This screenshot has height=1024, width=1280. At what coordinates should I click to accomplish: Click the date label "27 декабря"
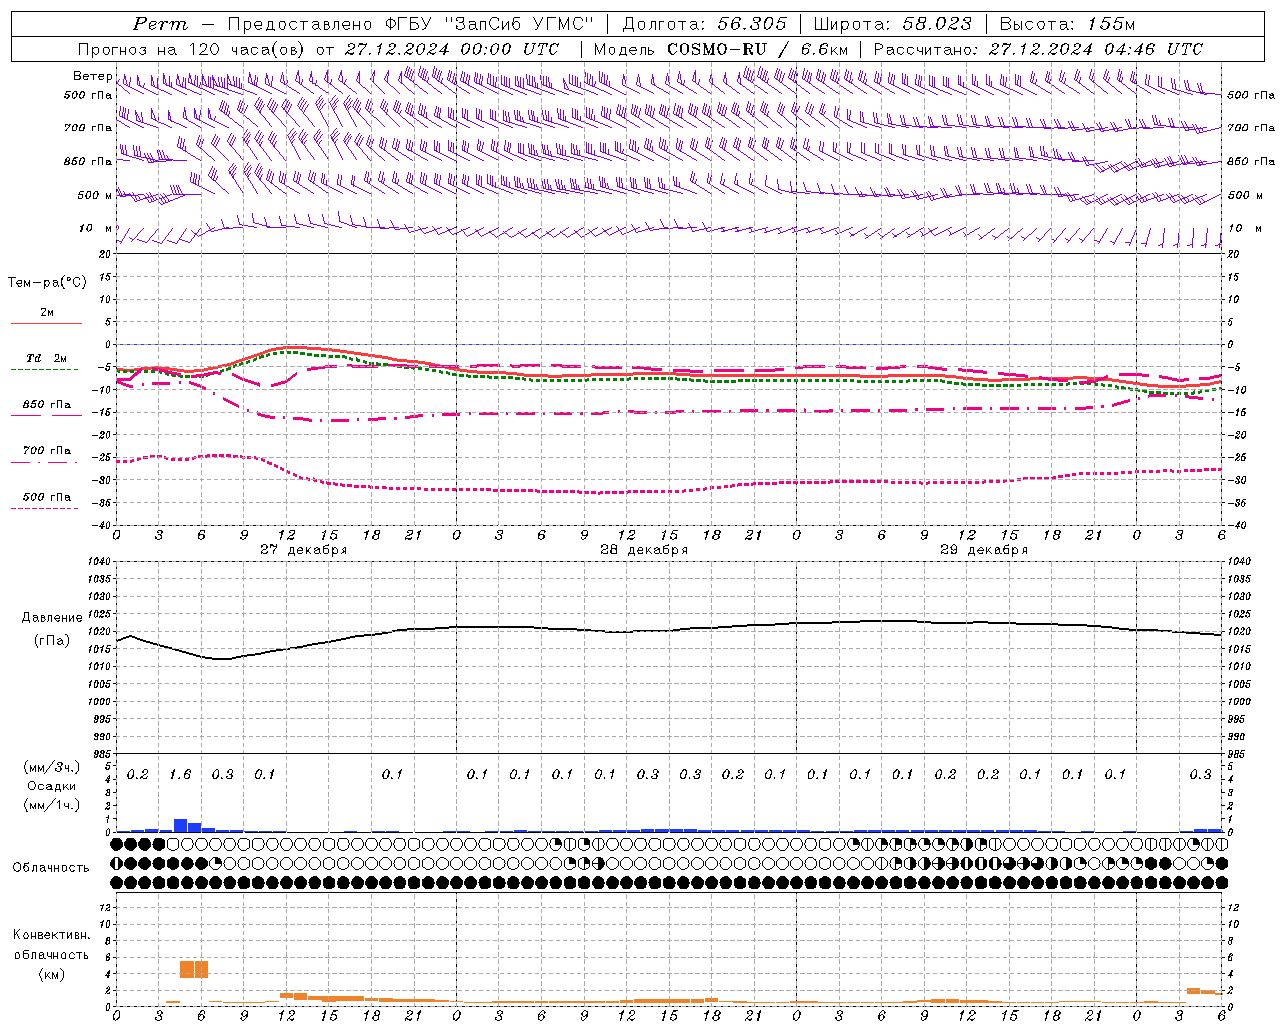[304, 550]
